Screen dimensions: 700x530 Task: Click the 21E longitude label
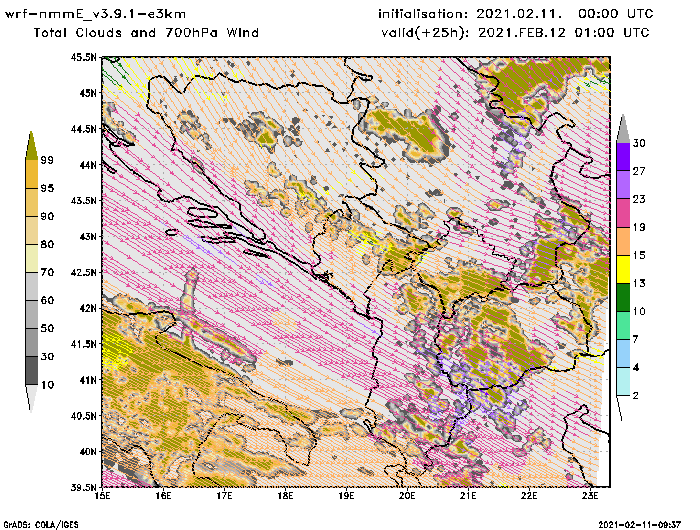coord(468,497)
